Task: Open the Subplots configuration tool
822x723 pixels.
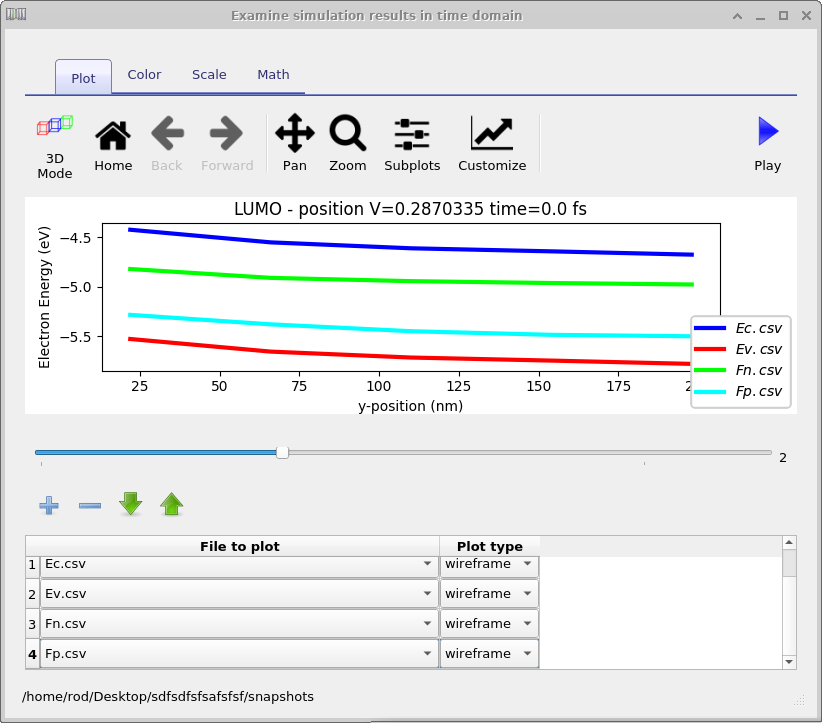Action: (x=412, y=145)
